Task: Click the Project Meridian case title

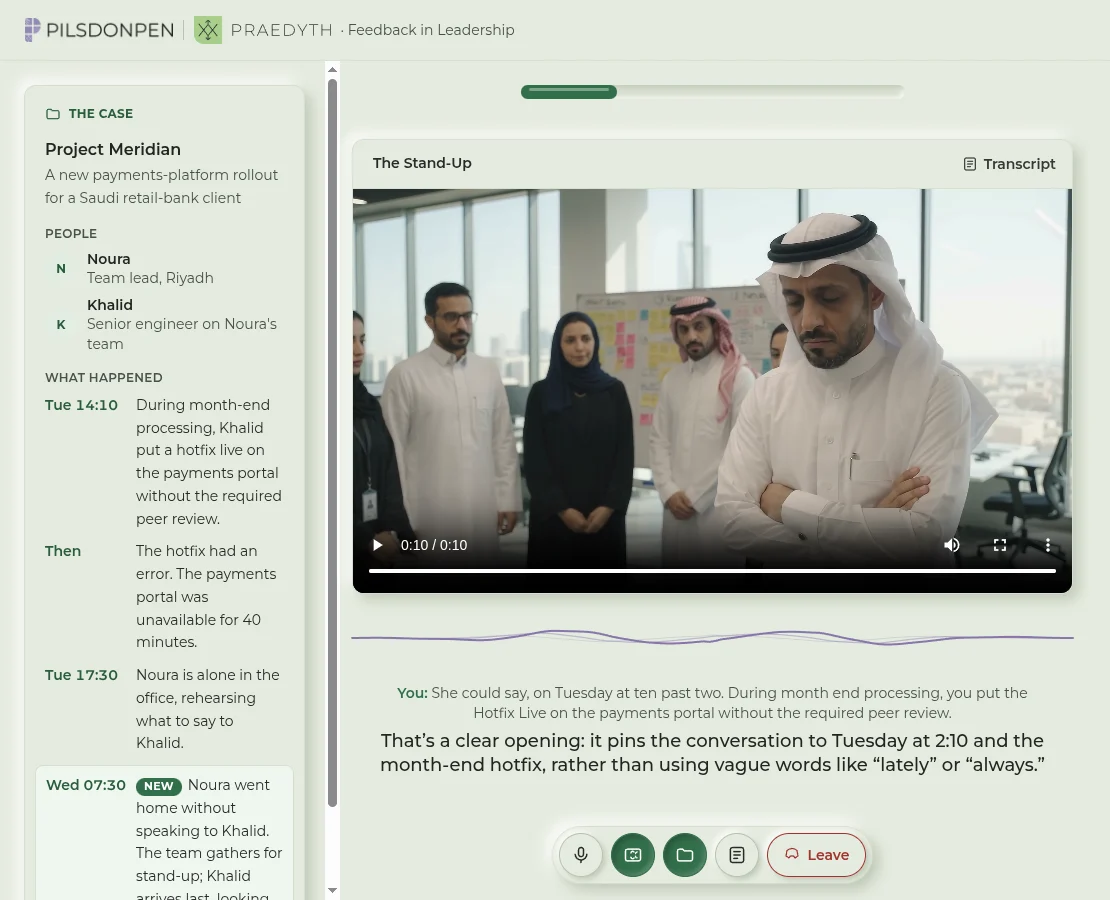Action: pos(113,149)
